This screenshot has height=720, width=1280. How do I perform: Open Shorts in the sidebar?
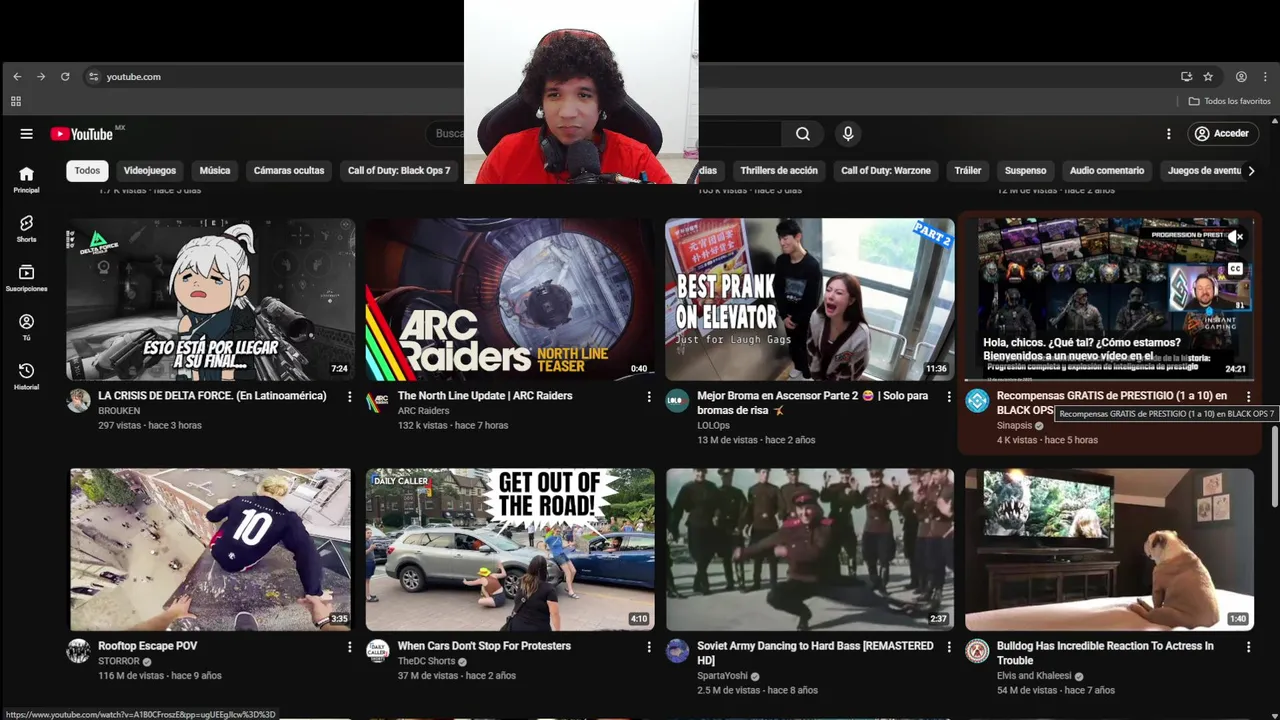[x=27, y=229]
